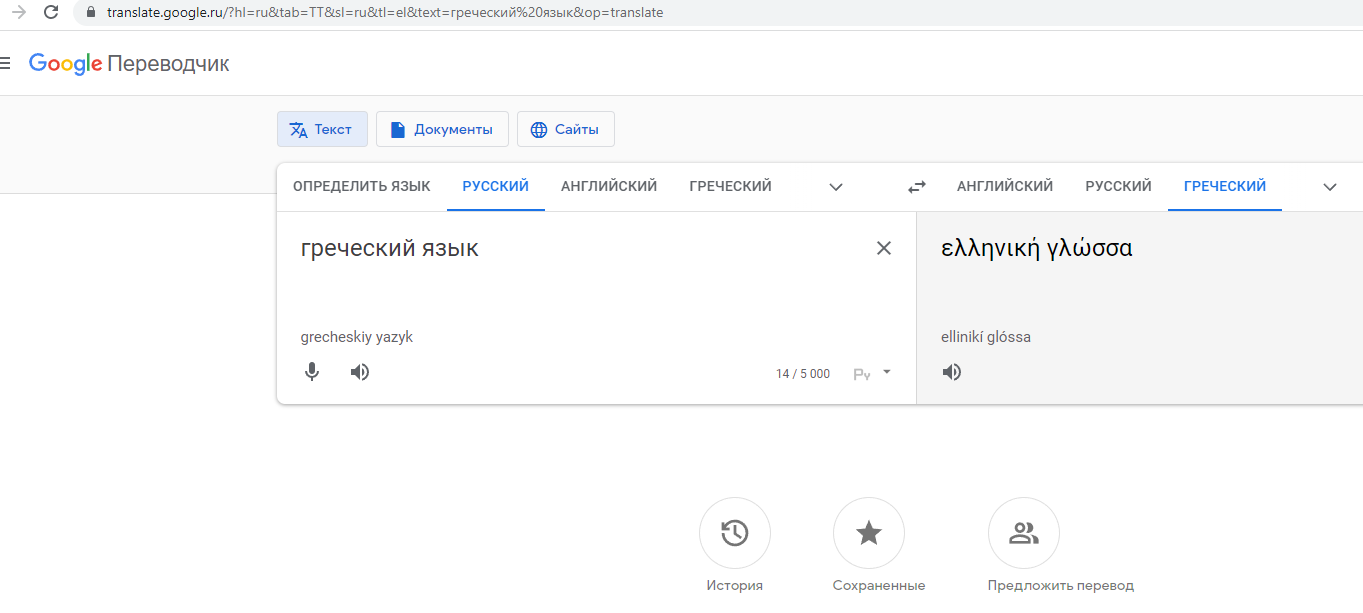1363x613 pixels.
Task: Open Предложить перевод contribution
Action: point(1024,533)
